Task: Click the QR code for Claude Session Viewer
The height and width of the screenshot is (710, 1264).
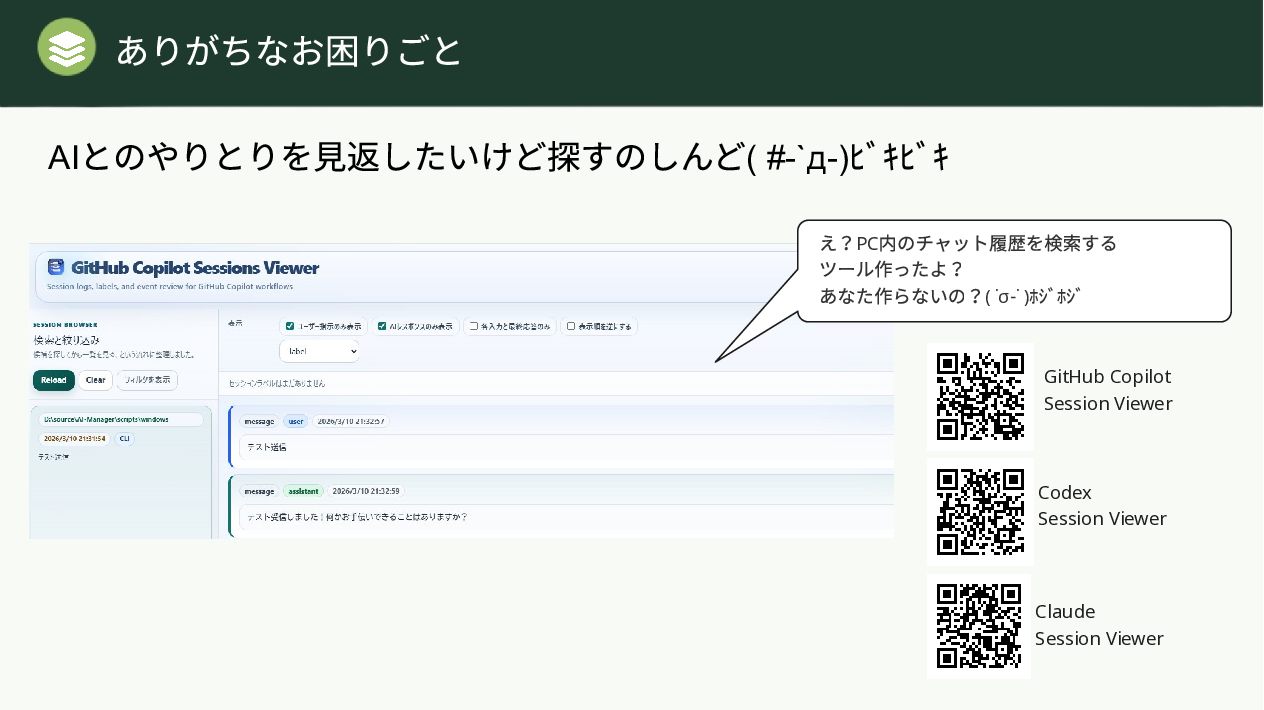Action: [979, 626]
